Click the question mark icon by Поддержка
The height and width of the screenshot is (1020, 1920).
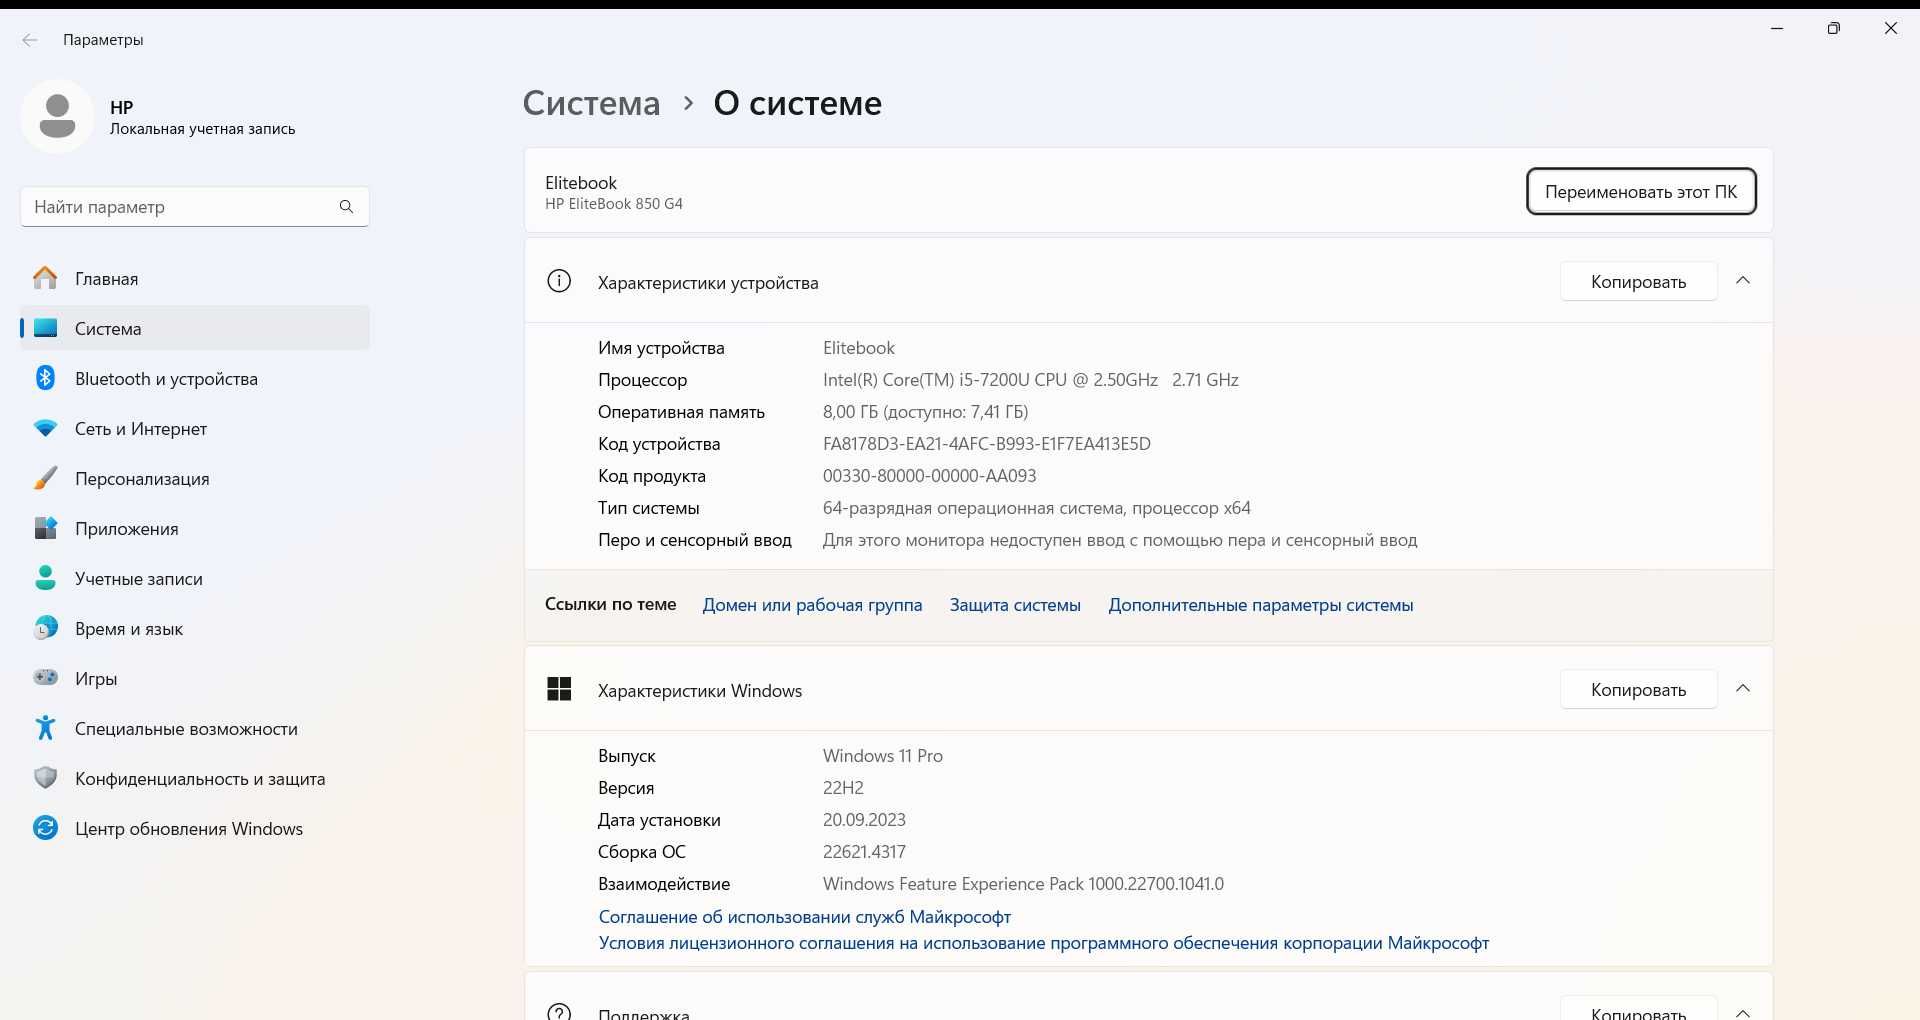(559, 1012)
